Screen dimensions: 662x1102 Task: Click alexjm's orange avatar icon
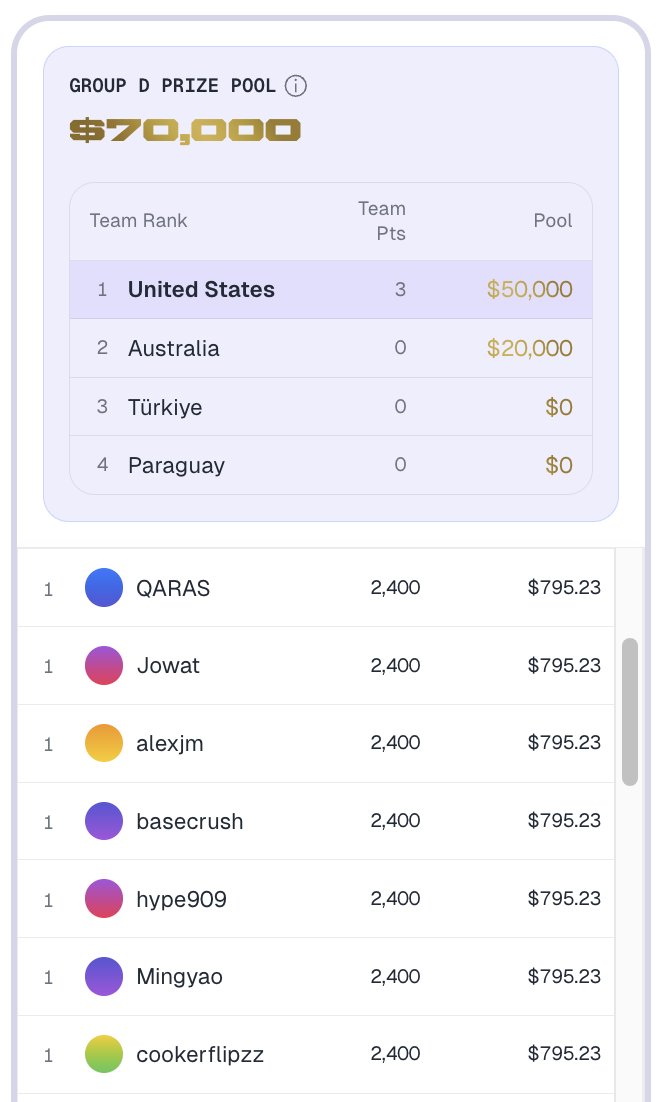[x=104, y=743]
